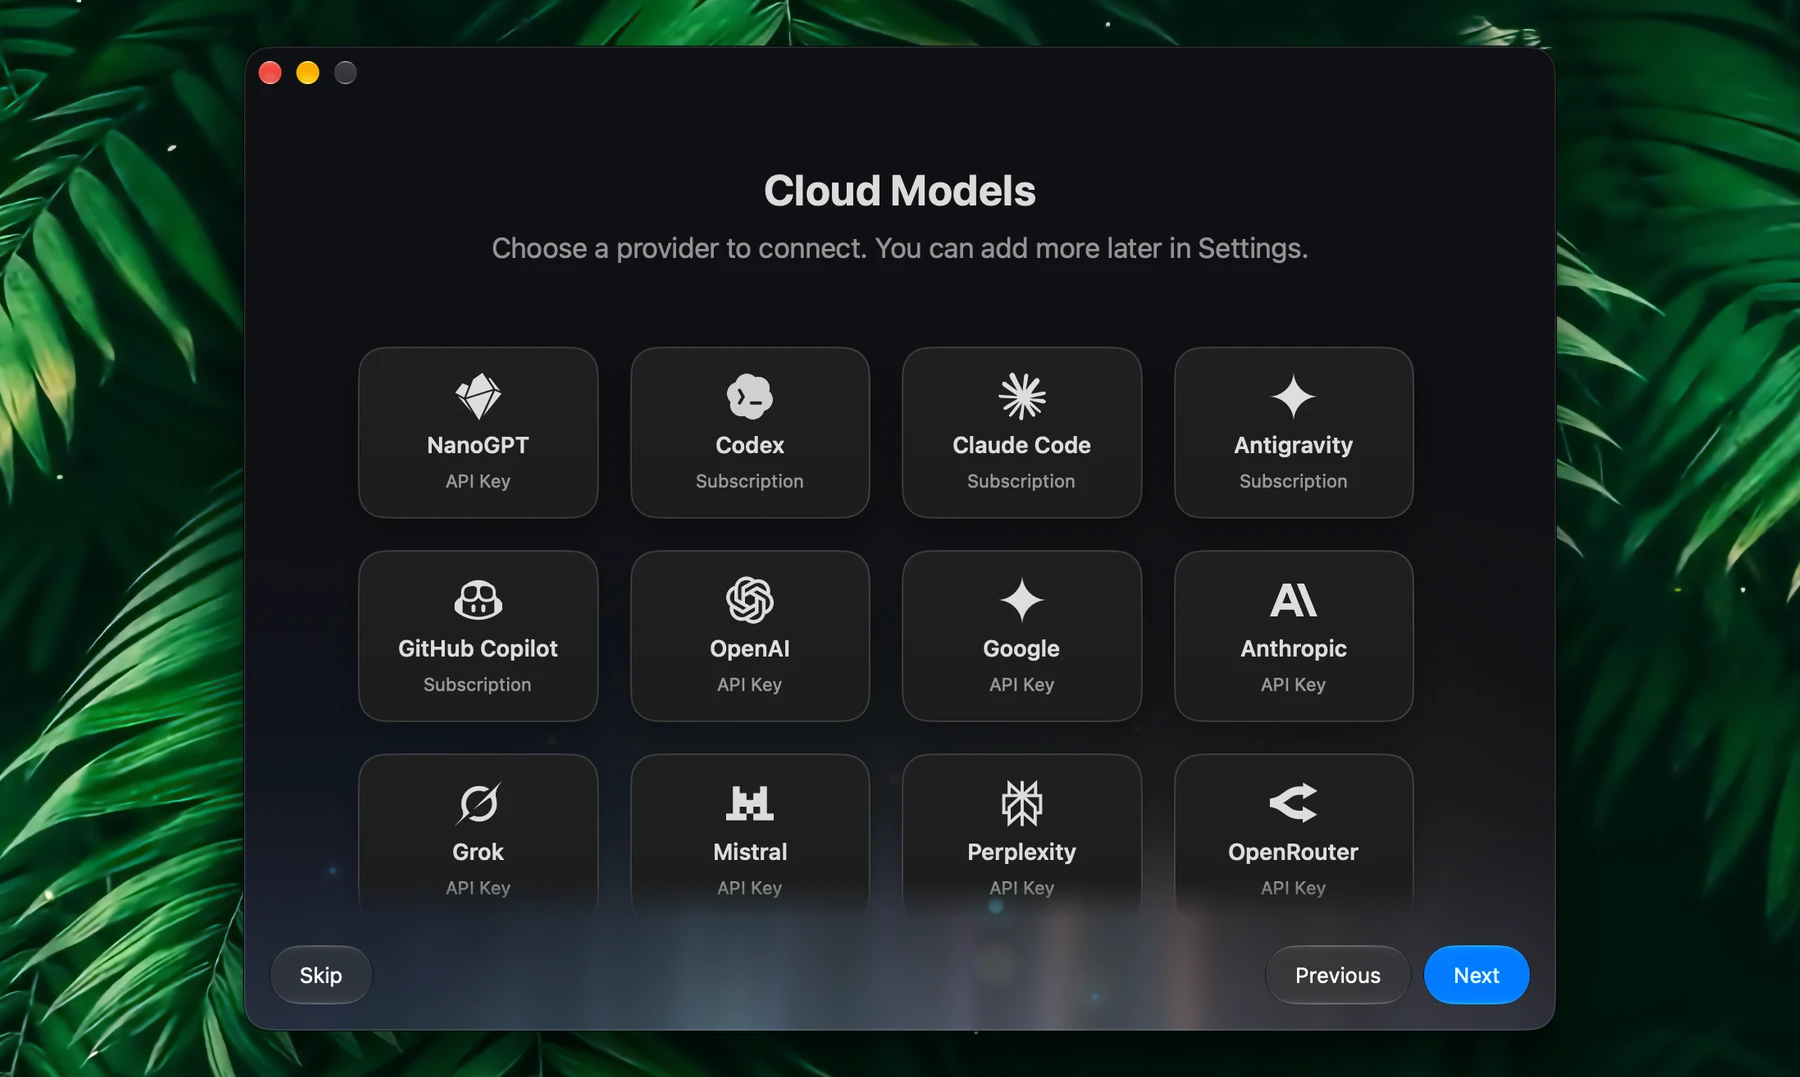Continue with the blue Next button

pos(1476,975)
